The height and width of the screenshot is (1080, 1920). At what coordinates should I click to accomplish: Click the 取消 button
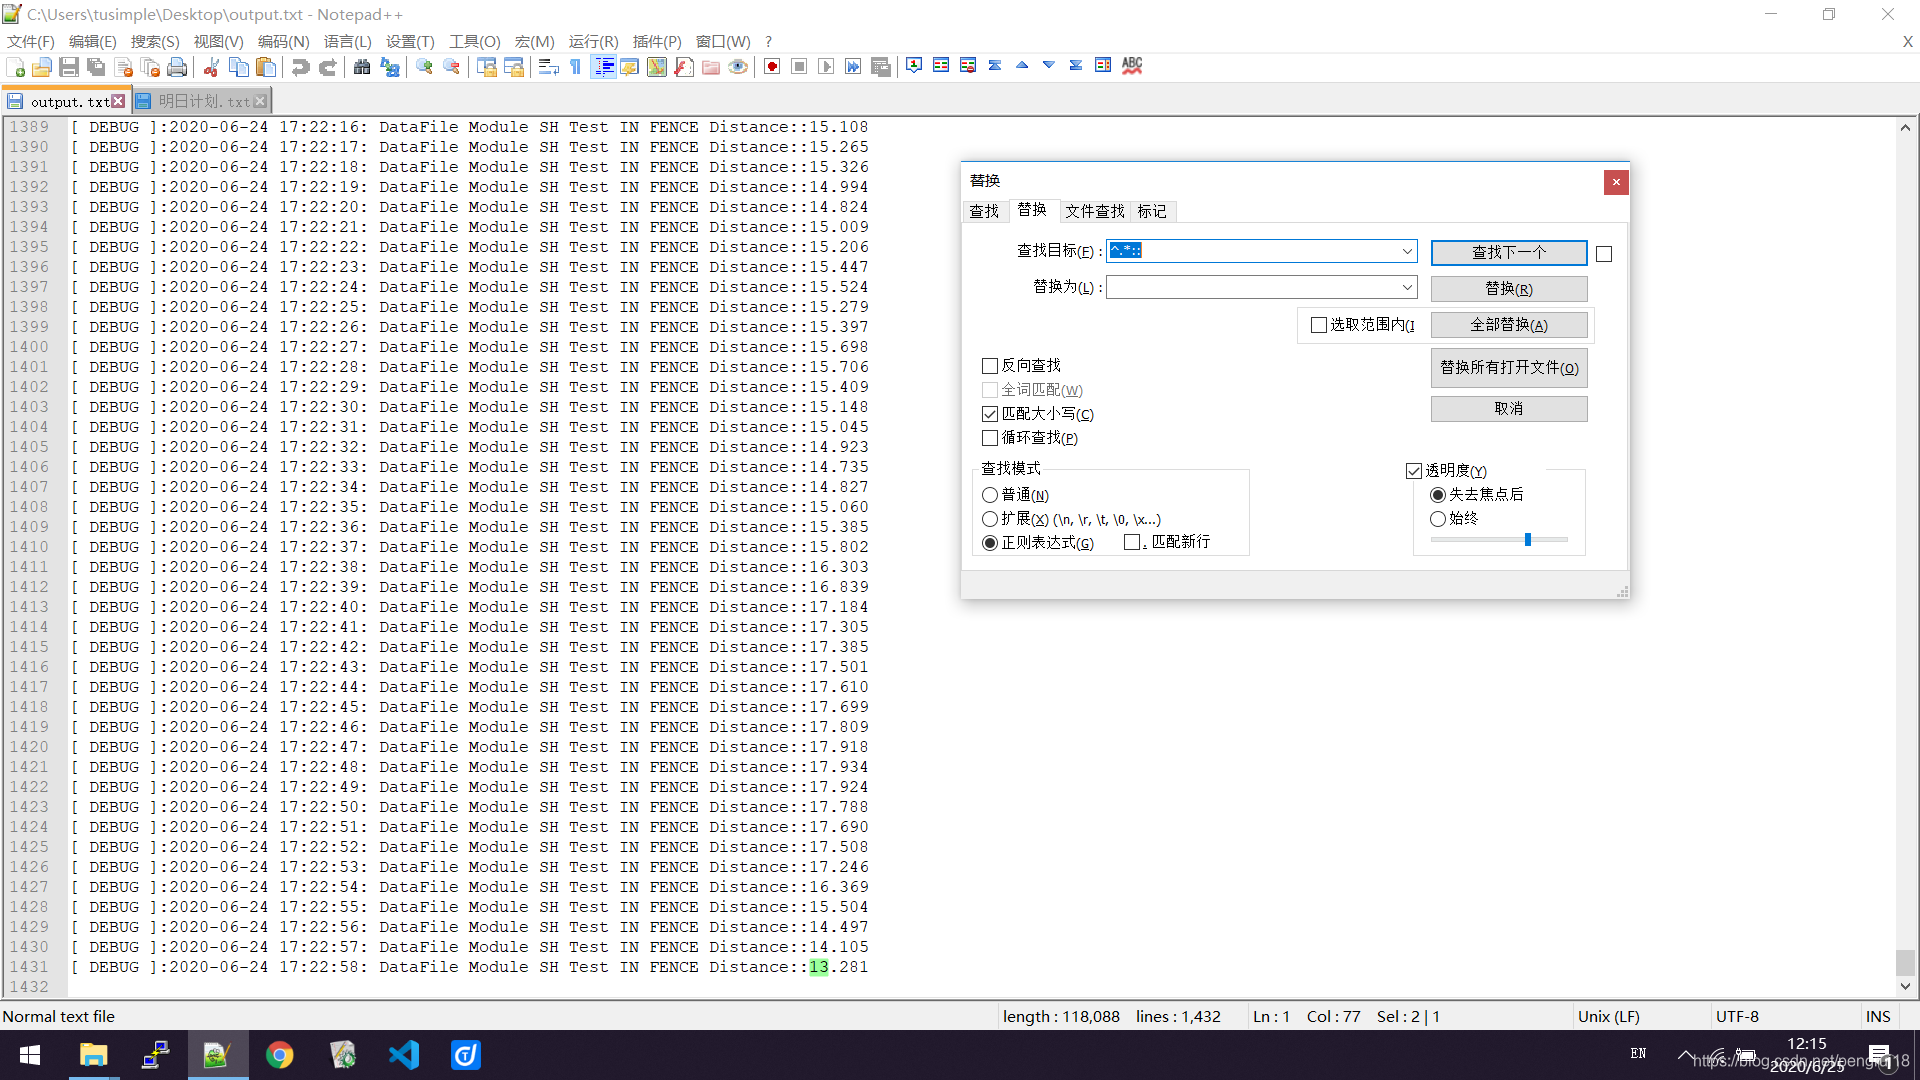1509,409
